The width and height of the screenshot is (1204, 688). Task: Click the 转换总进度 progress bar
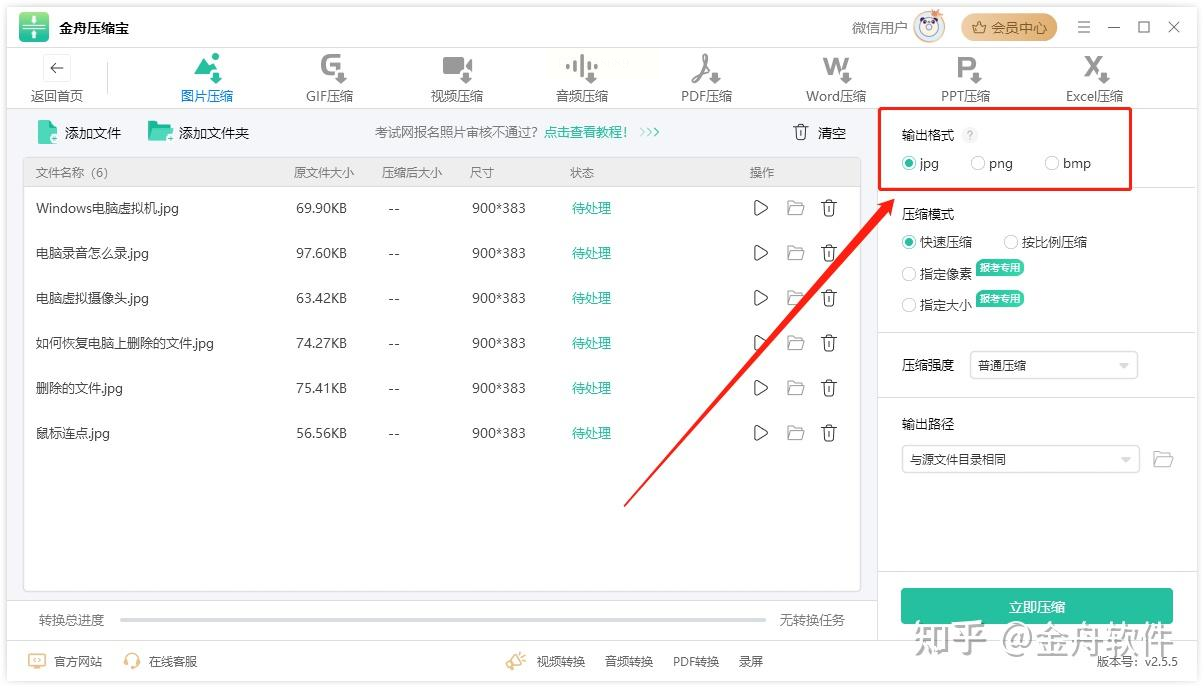442,620
